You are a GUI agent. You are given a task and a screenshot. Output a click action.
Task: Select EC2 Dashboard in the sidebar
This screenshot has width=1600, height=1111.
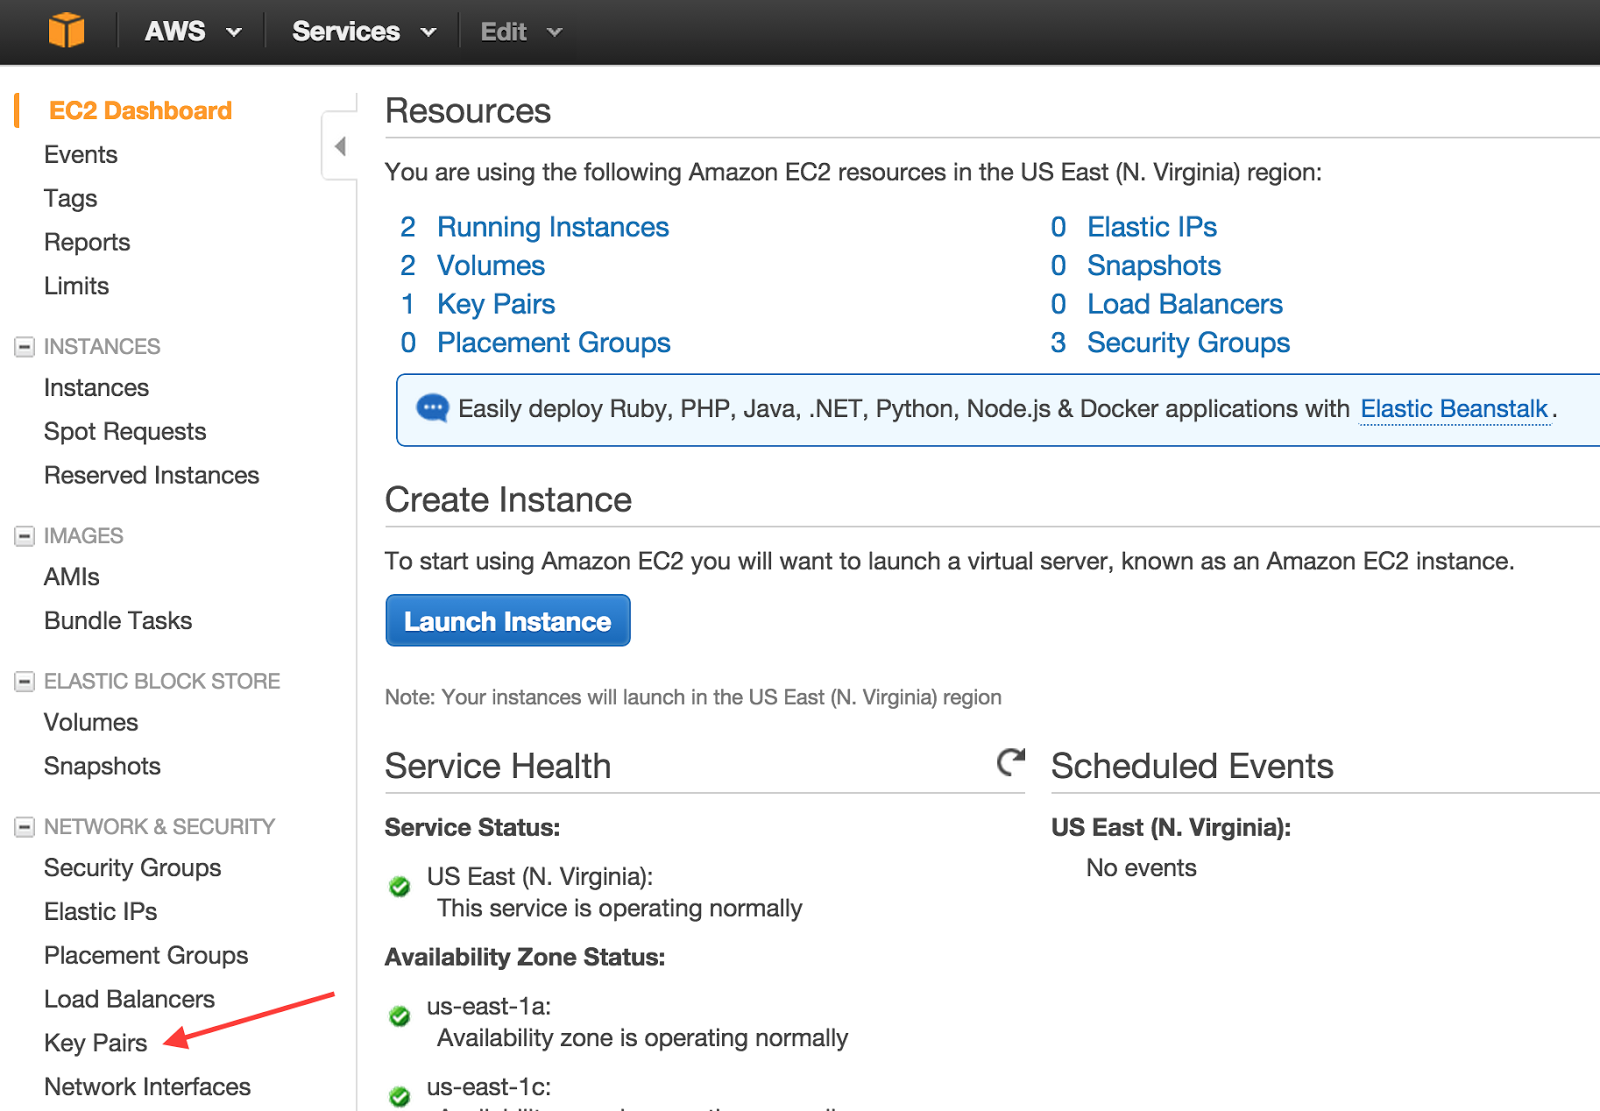140,111
